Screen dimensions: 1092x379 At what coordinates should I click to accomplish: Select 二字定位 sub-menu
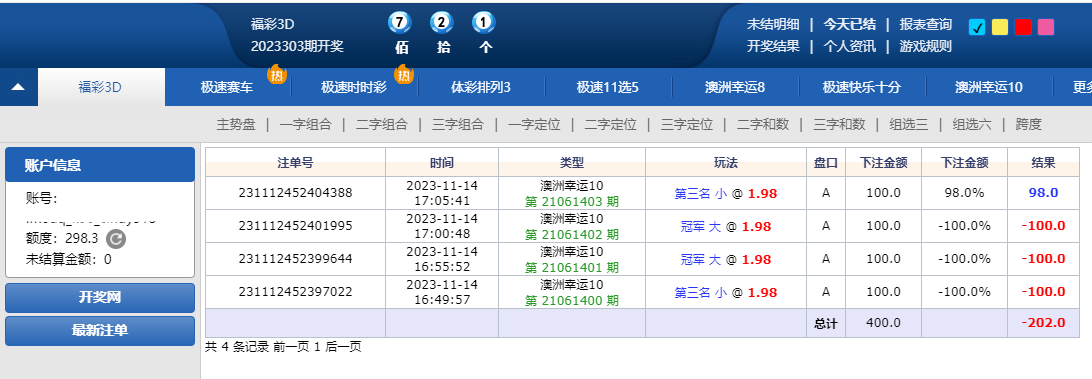pyautogui.click(x=610, y=125)
